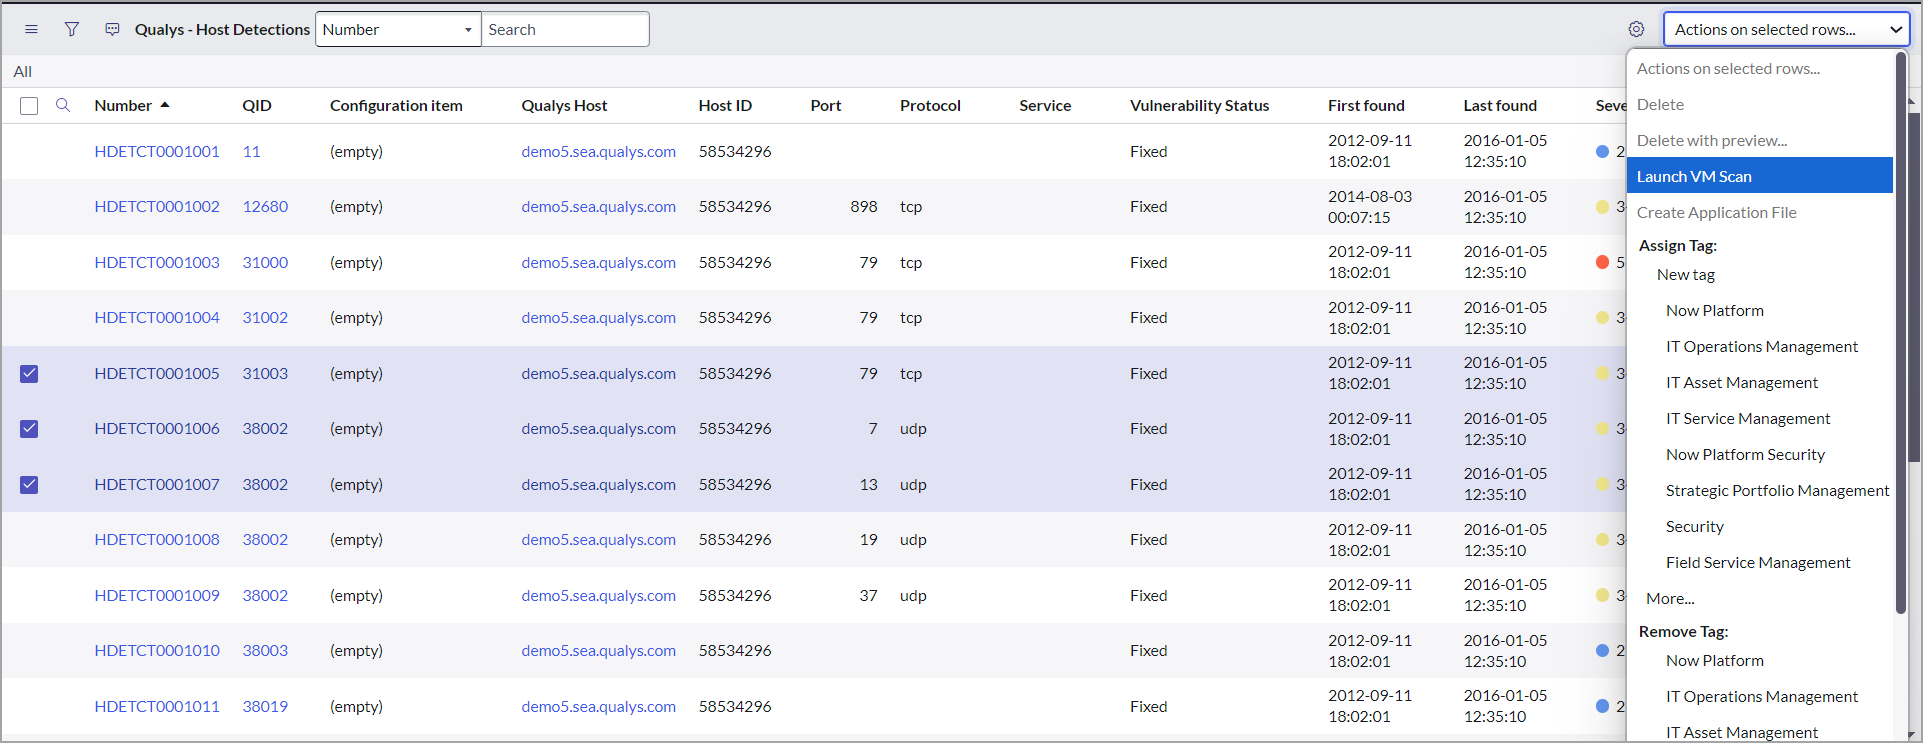Assign the IT Asset Management tag
The image size is (1923, 743).
(x=1741, y=383)
